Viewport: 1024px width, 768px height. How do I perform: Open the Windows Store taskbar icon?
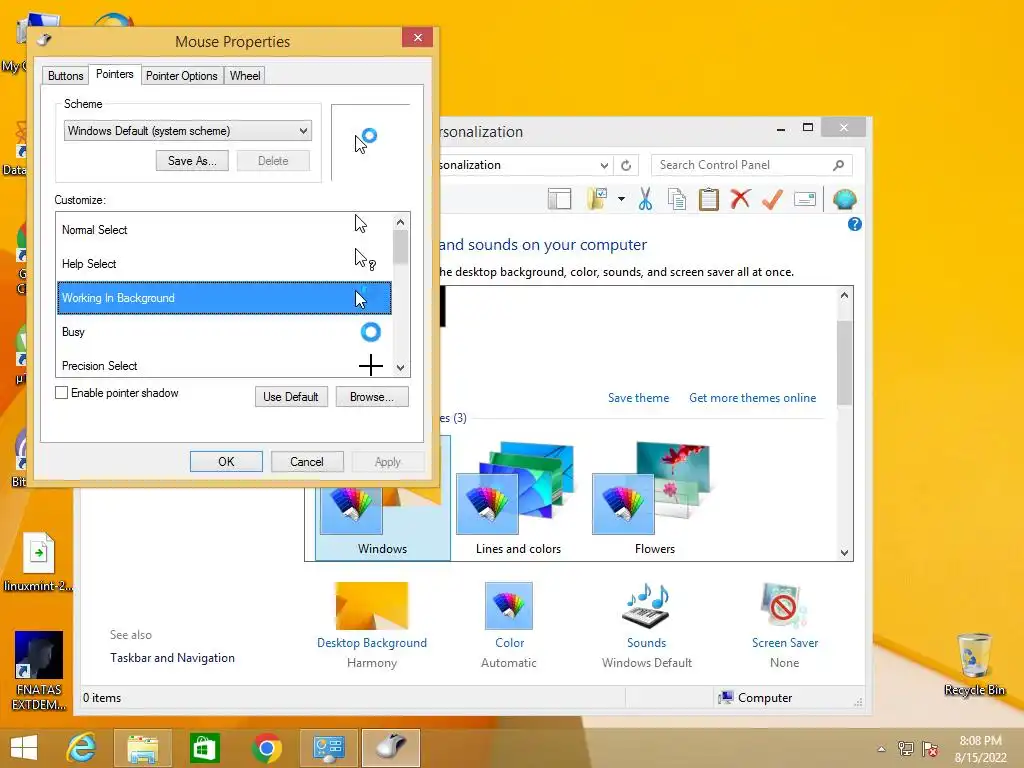pyautogui.click(x=204, y=748)
